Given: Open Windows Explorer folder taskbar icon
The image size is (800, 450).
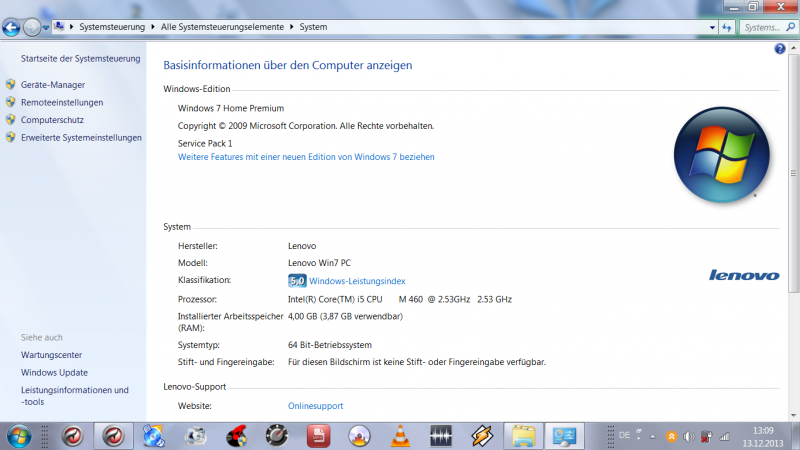Looking at the screenshot, I should pos(523,437).
